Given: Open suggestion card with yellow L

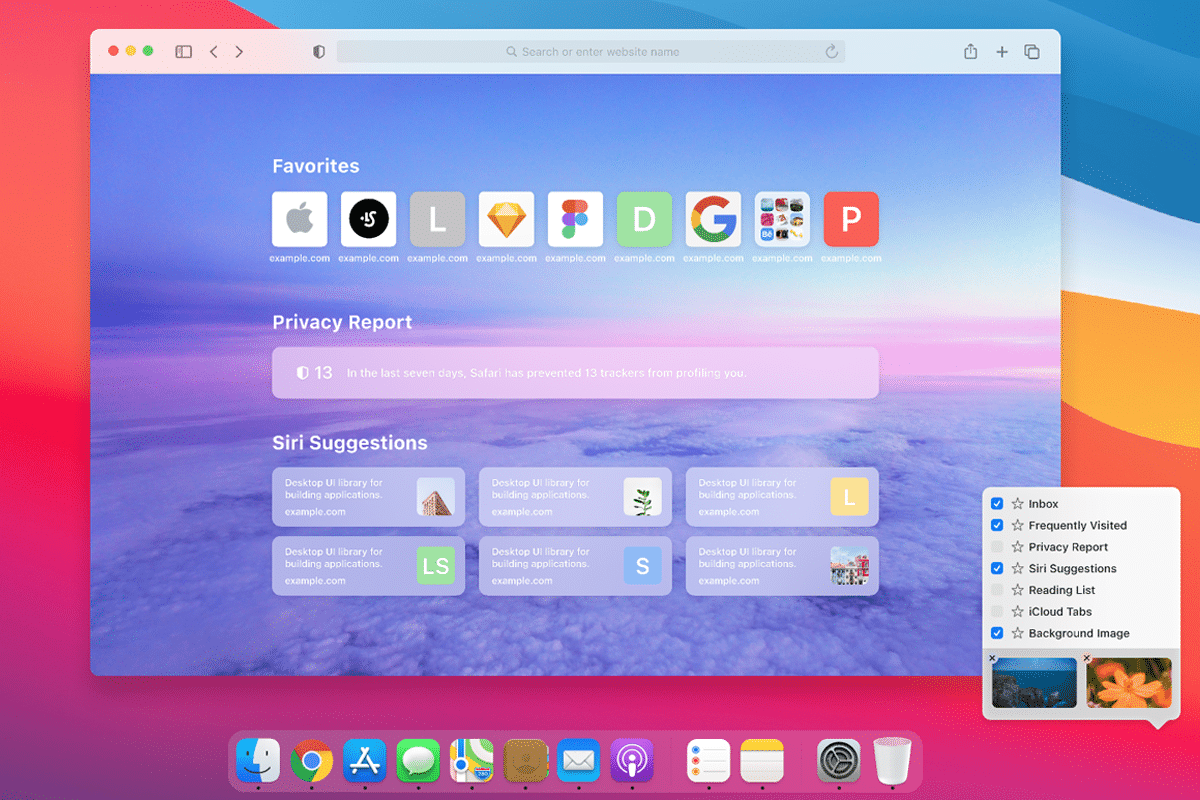Looking at the screenshot, I should 782,497.
